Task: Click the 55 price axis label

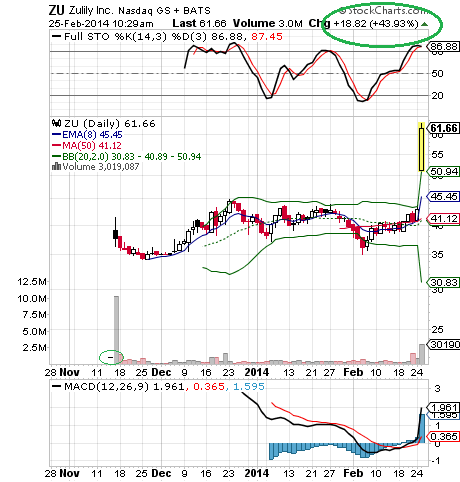Action: coord(437,155)
